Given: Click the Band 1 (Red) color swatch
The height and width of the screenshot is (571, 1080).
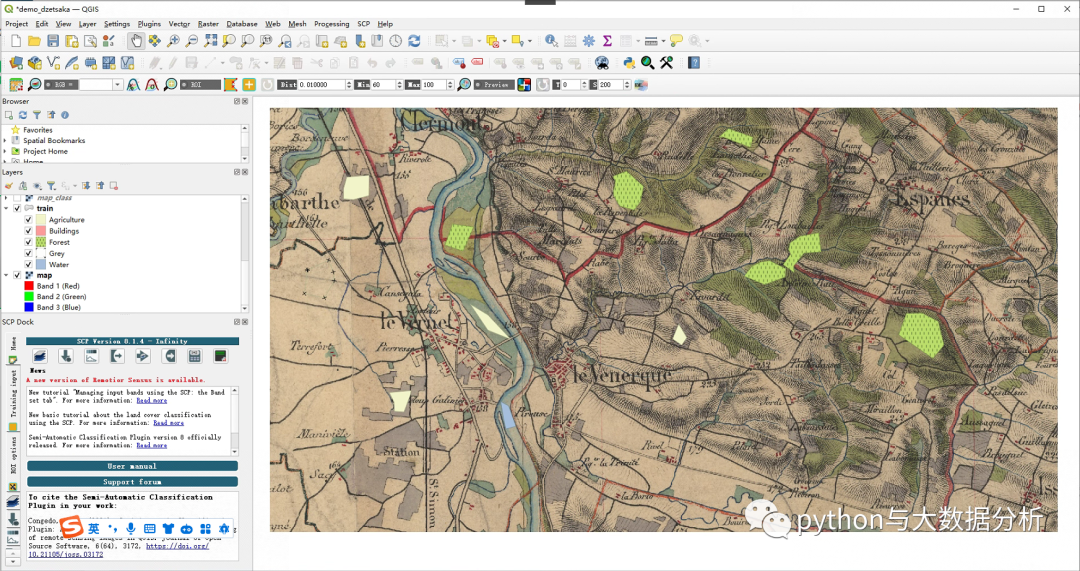Looking at the screenshot, I should (29, 286).
